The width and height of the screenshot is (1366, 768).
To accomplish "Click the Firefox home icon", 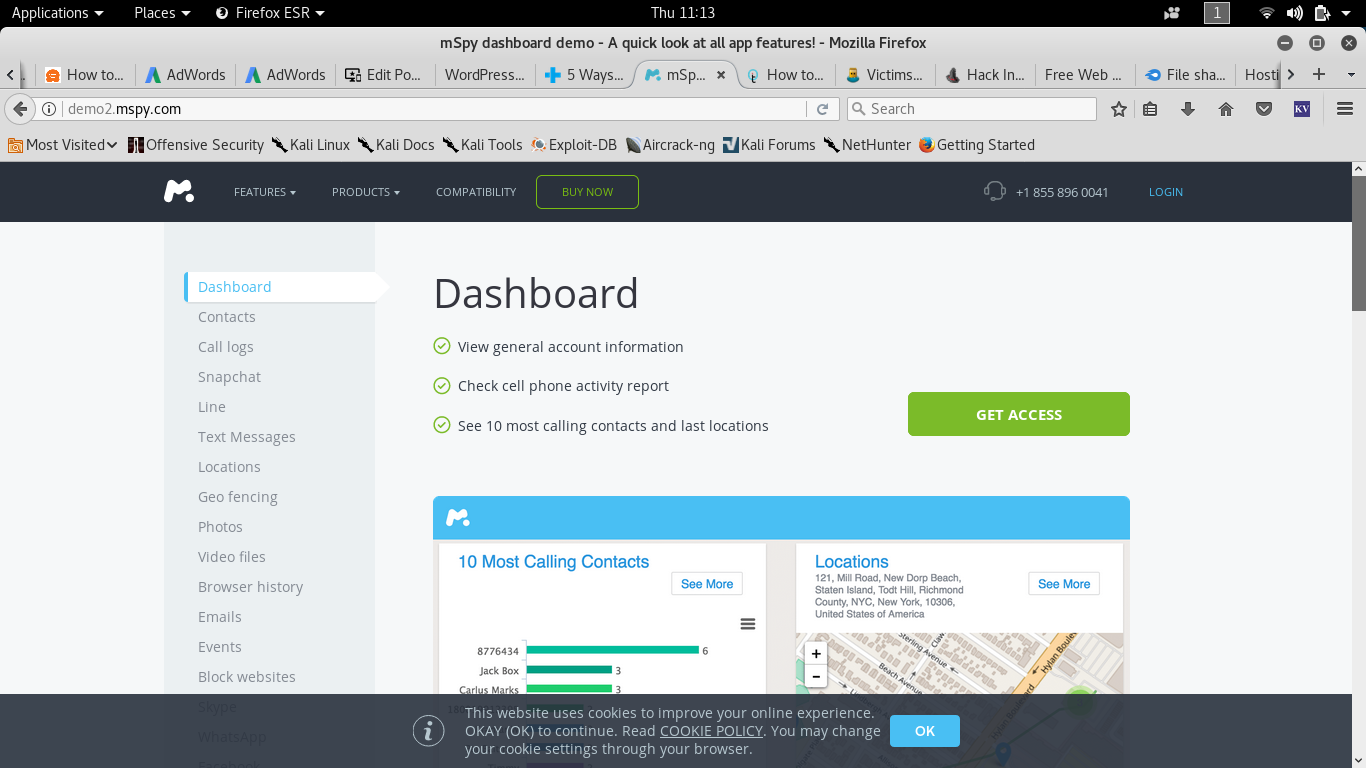I will click(1226, 109).
